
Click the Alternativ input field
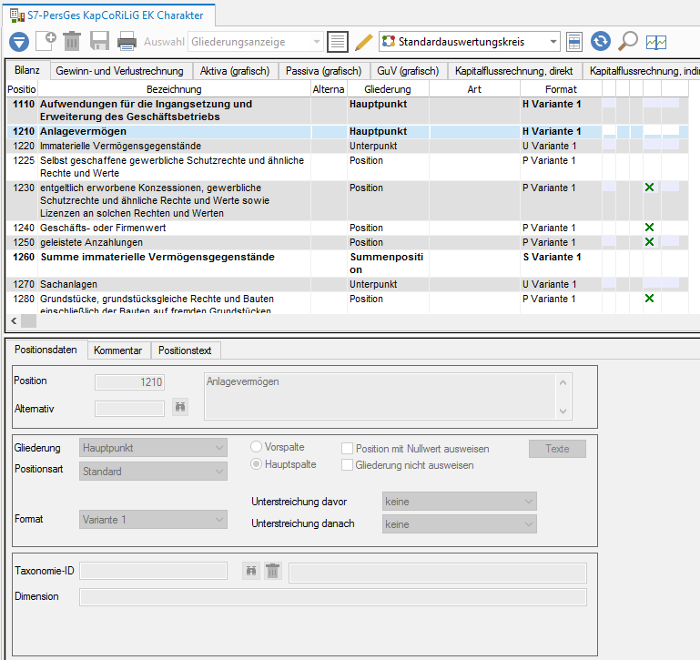point(129,408)
